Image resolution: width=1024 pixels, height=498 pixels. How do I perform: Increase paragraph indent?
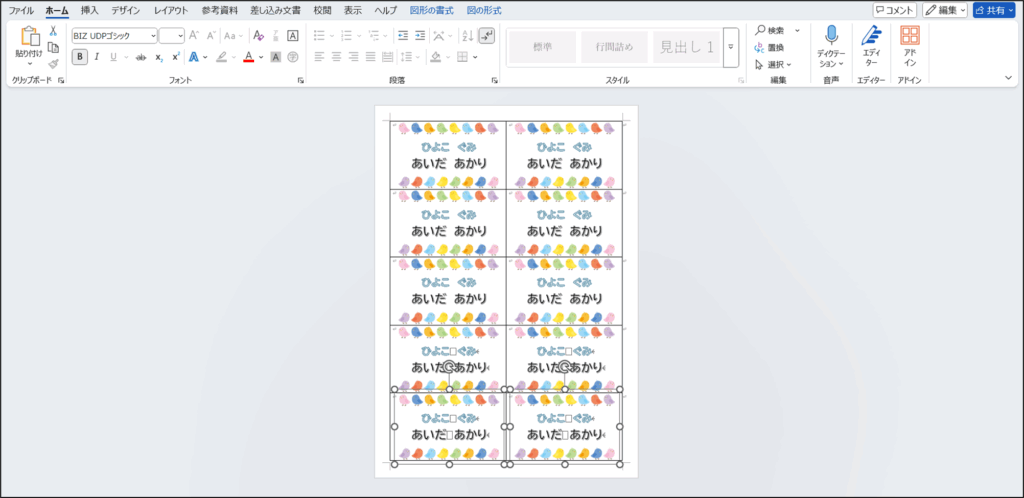tap(420, 36)
